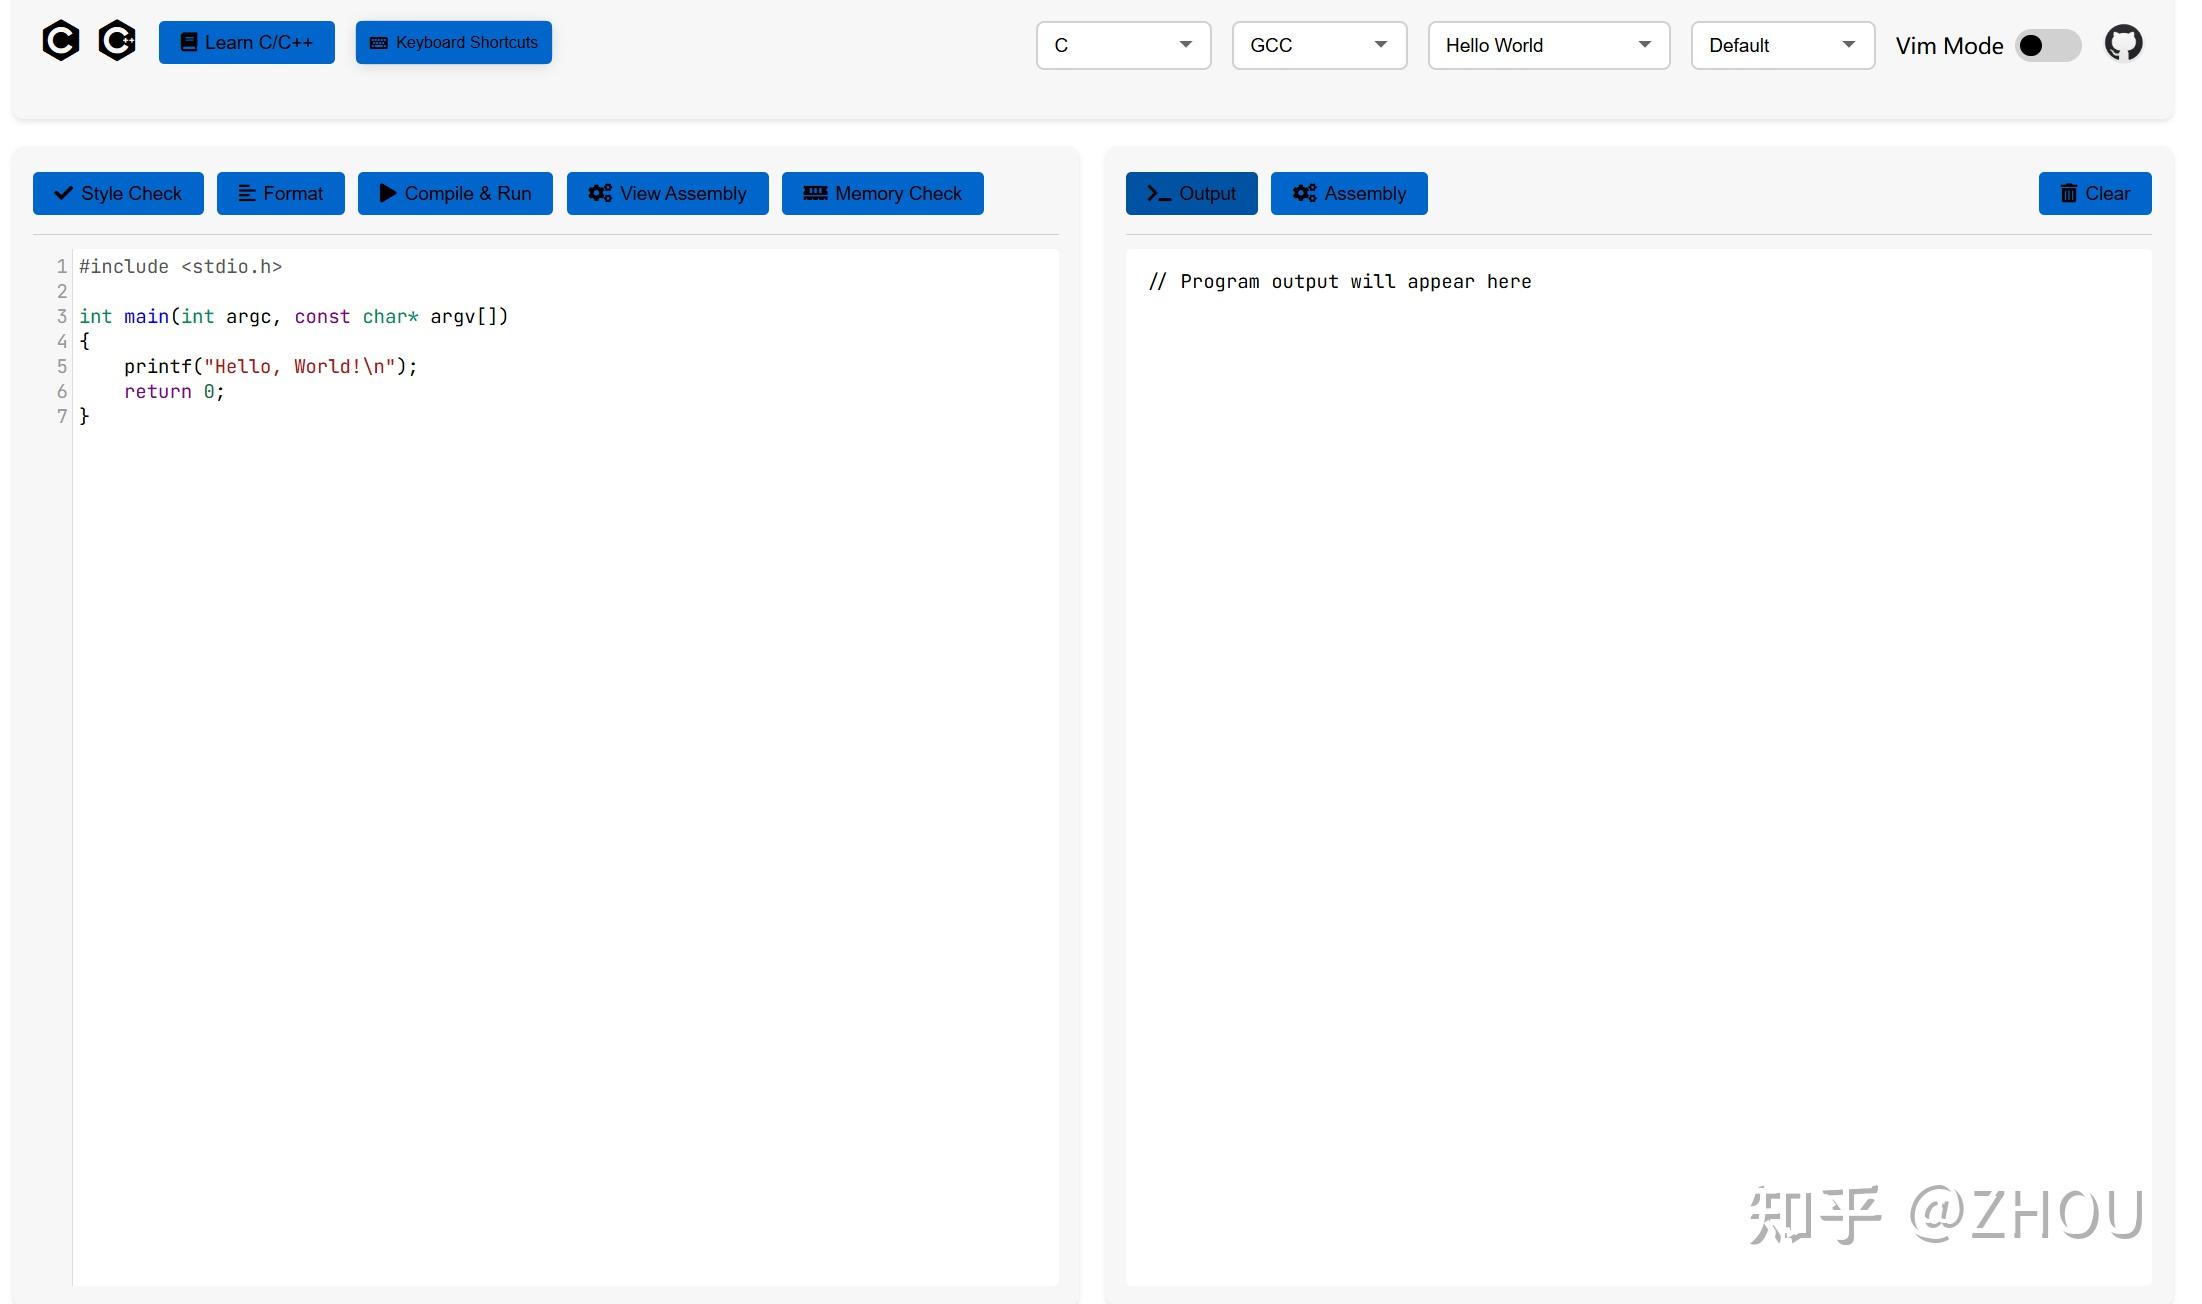The height and width of the screenshot is (1304, 2202).
Task: Run the Style Check tool
Action: pos(118,194)
